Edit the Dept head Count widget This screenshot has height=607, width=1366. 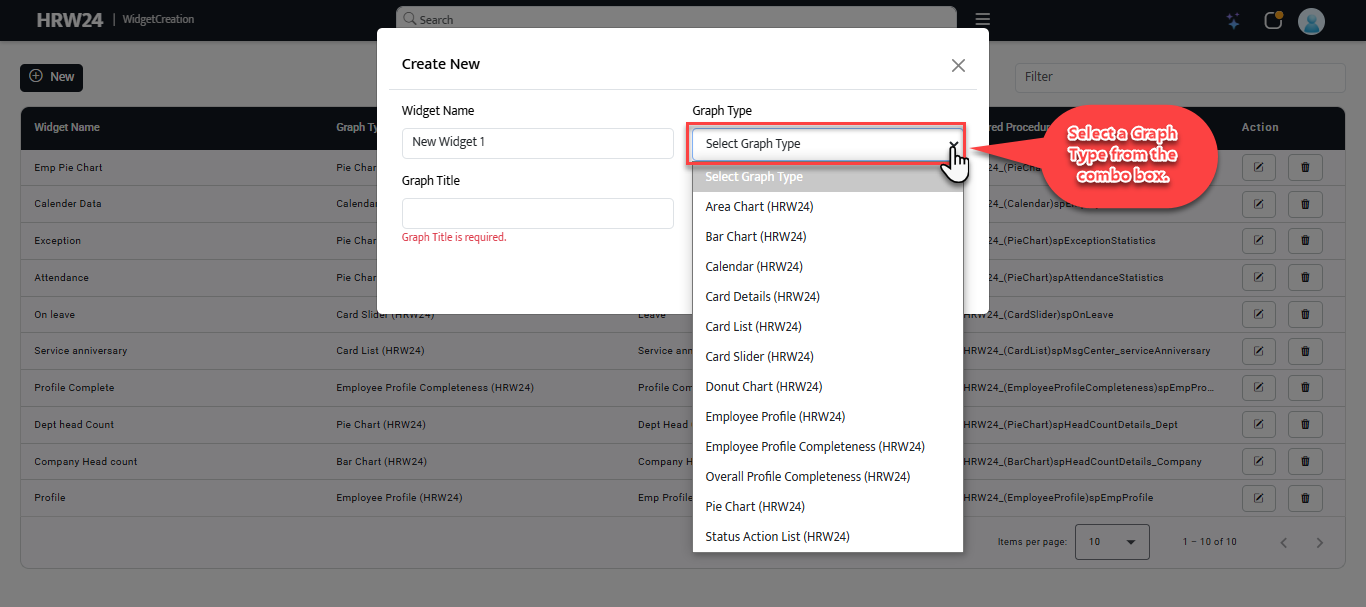(x=1258, y=424)
